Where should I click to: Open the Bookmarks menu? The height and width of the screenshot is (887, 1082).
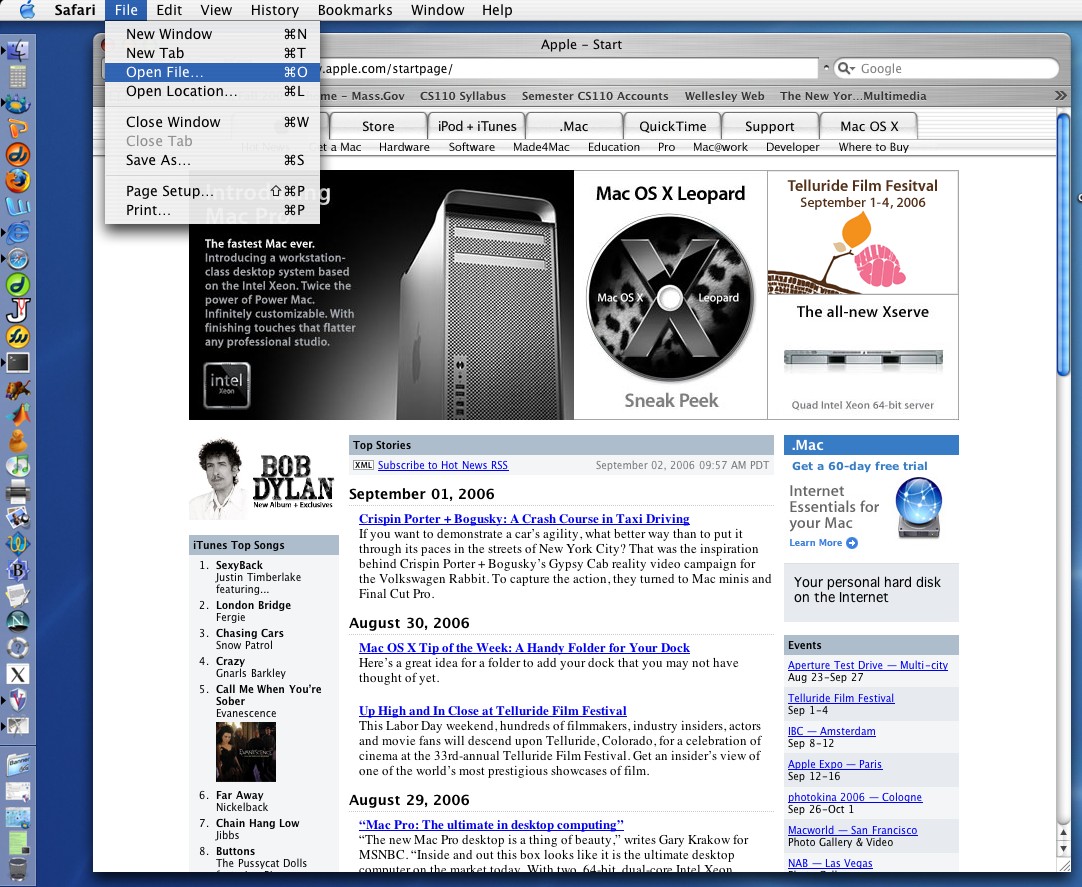coord(355,10)
